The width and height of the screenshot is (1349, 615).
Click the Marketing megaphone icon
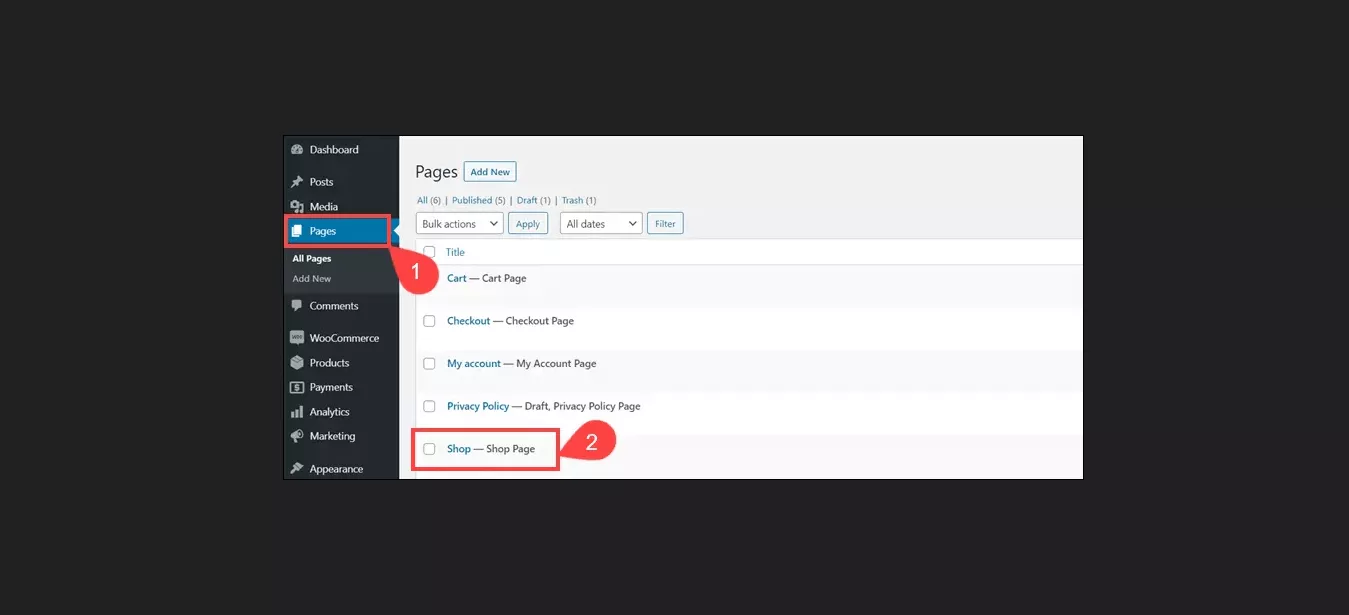click(x=297, y=436)
